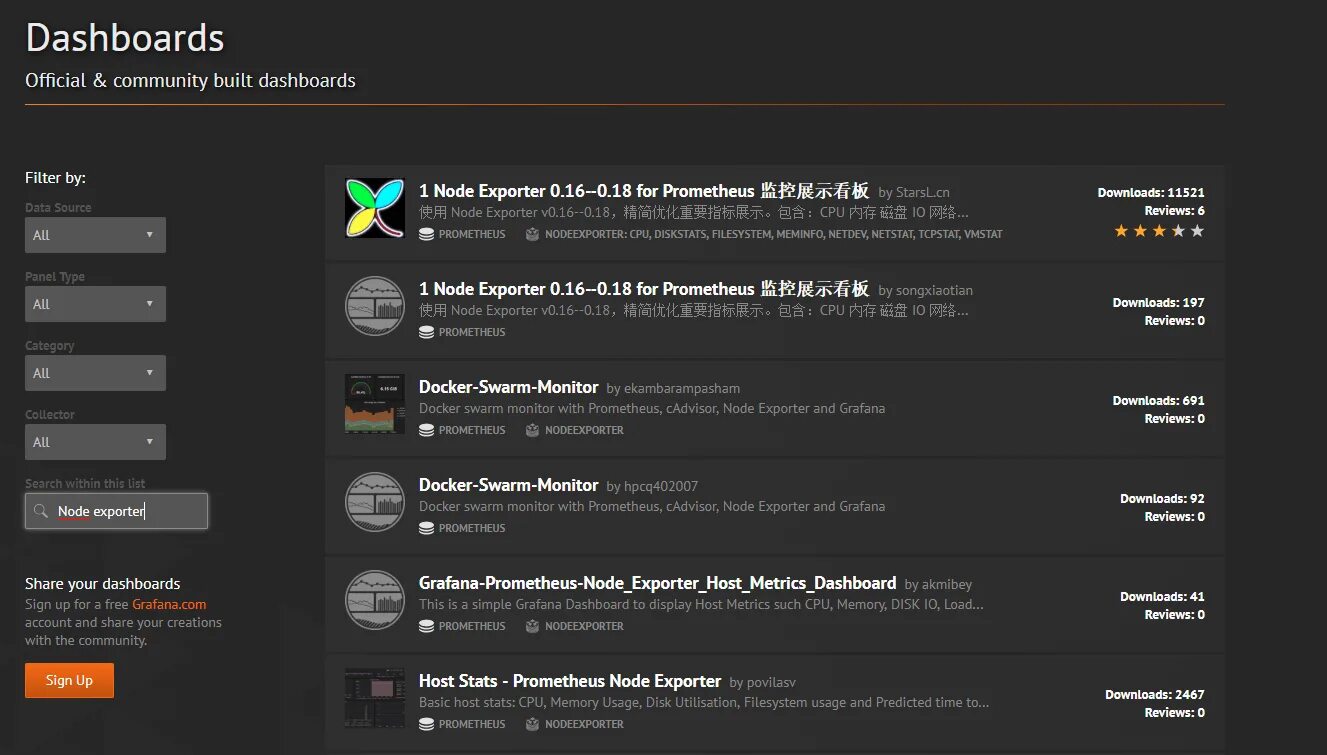Viewport: 1327px width, 755px height.
Task: Click author name 'by ekambarampasham'
Action: [x=673, y=388]
